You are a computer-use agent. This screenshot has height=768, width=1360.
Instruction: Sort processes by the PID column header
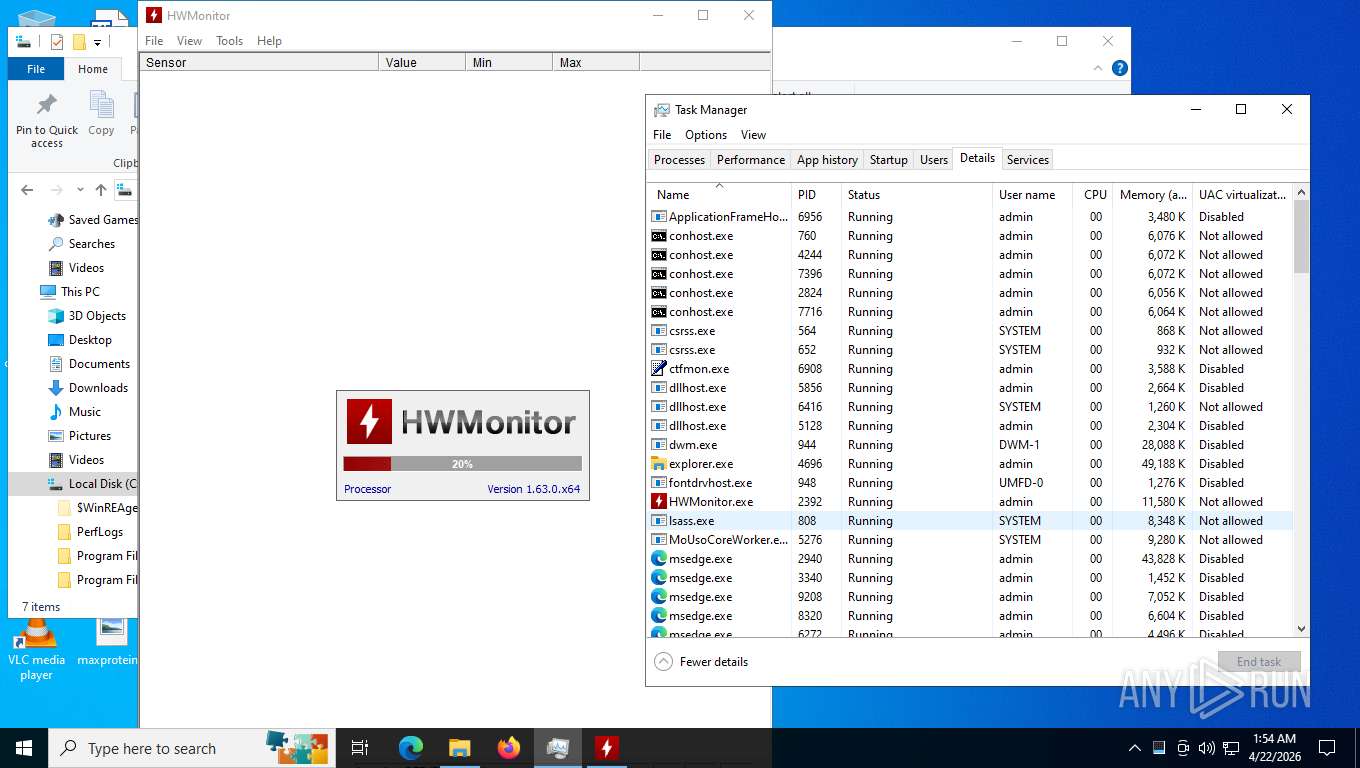click(816, 195)
